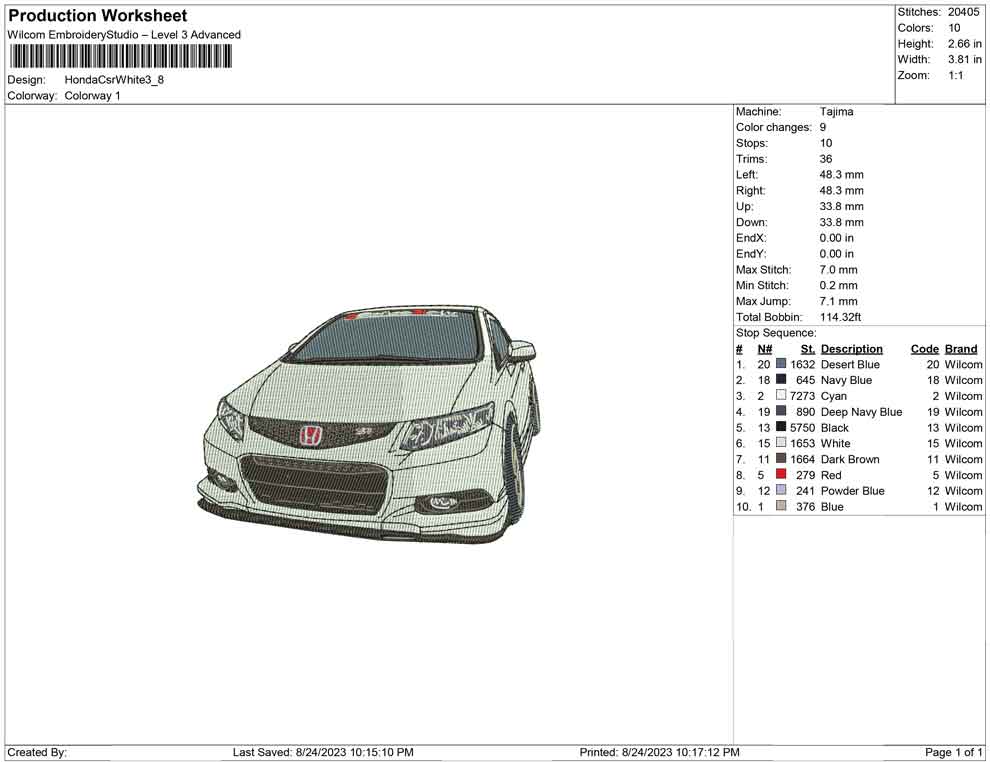The image size is (990, 762).
Task: Click the Trims value 36
Action: point(826,159)
